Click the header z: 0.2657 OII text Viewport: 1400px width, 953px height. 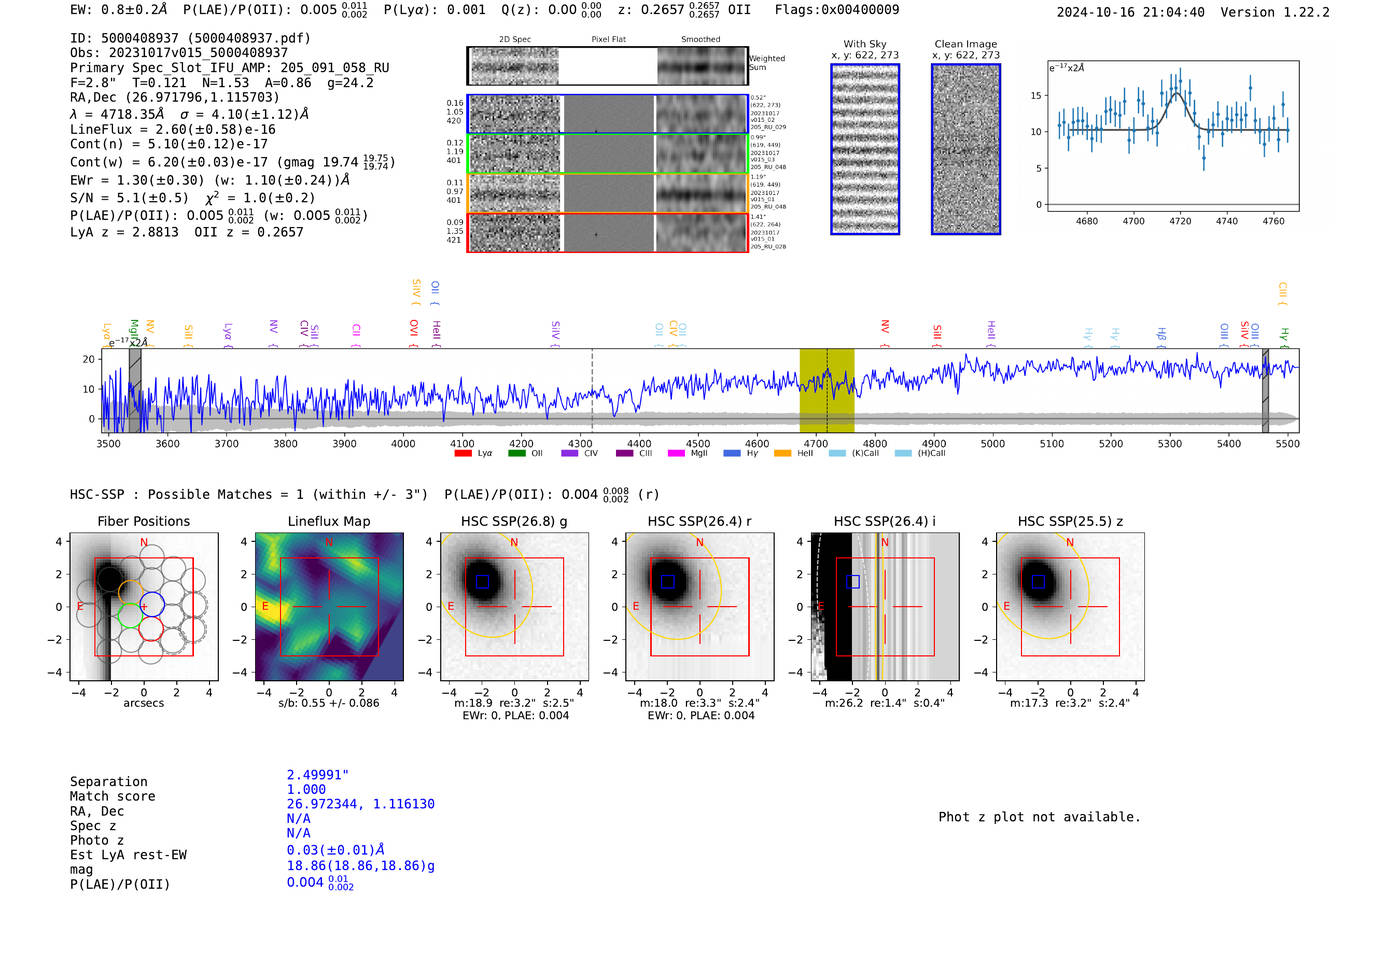pos(684,10)
